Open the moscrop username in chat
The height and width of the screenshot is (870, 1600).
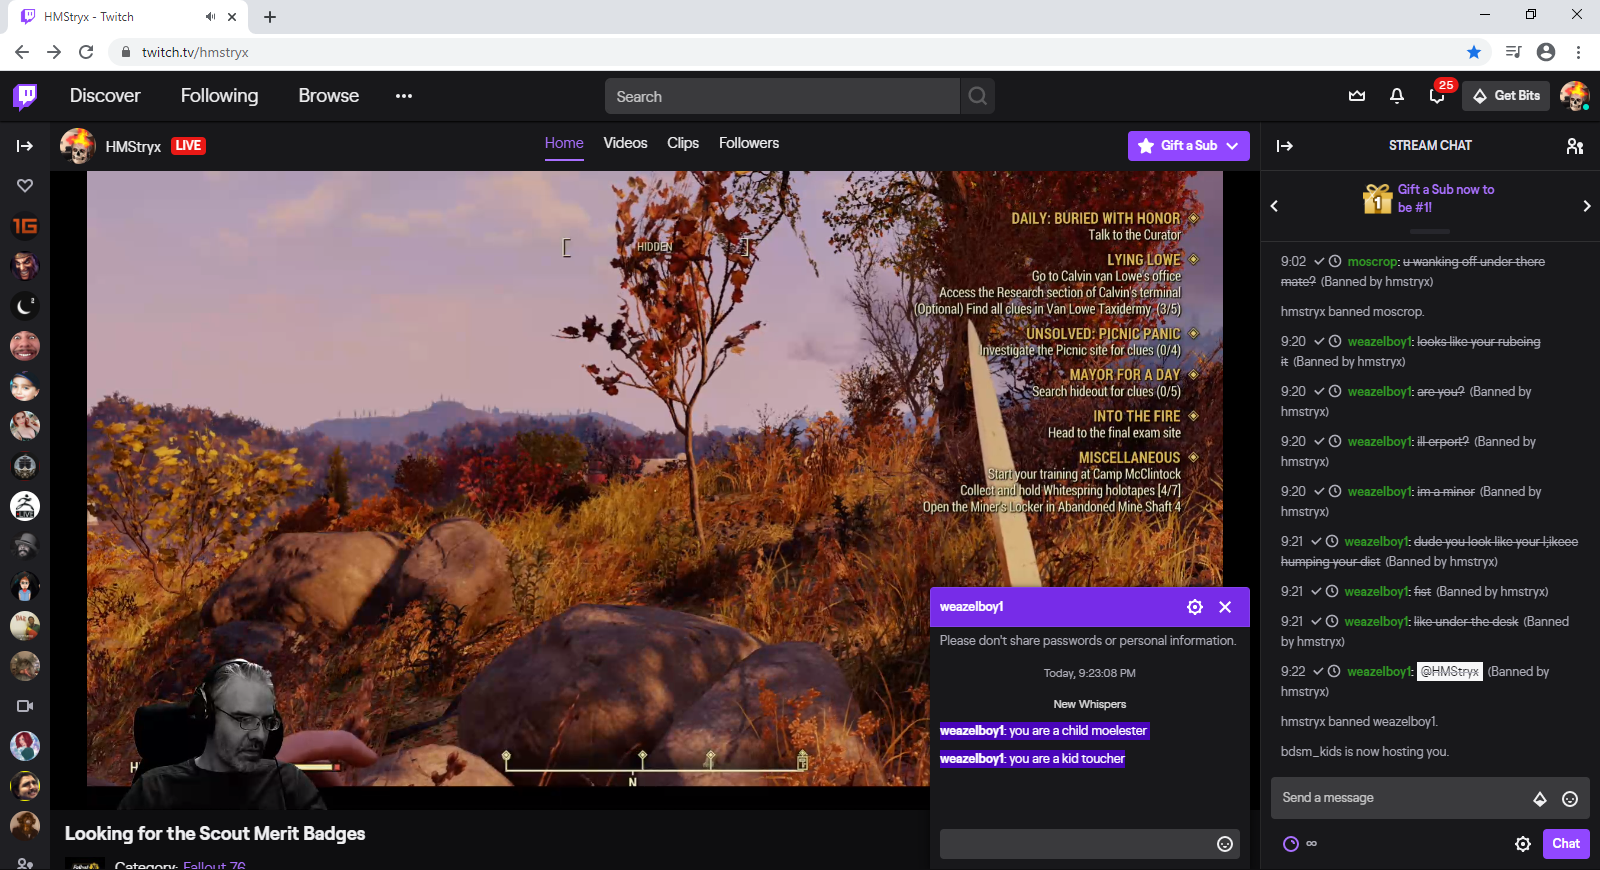click(1372, 262)
